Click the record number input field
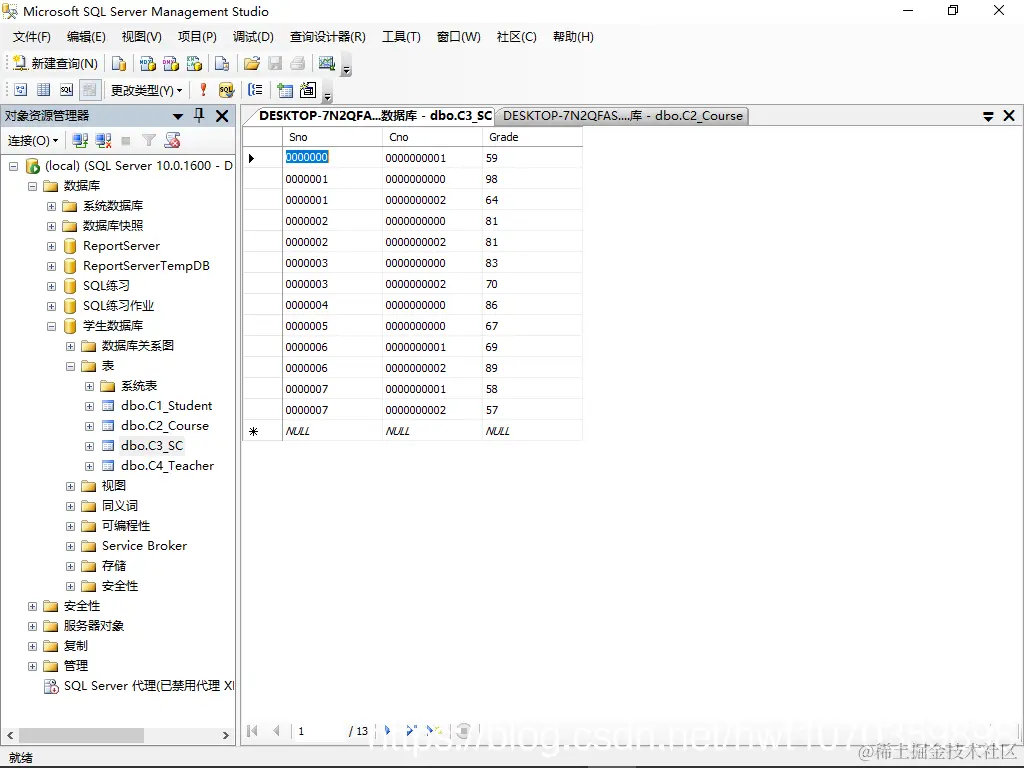 [320, 731]
